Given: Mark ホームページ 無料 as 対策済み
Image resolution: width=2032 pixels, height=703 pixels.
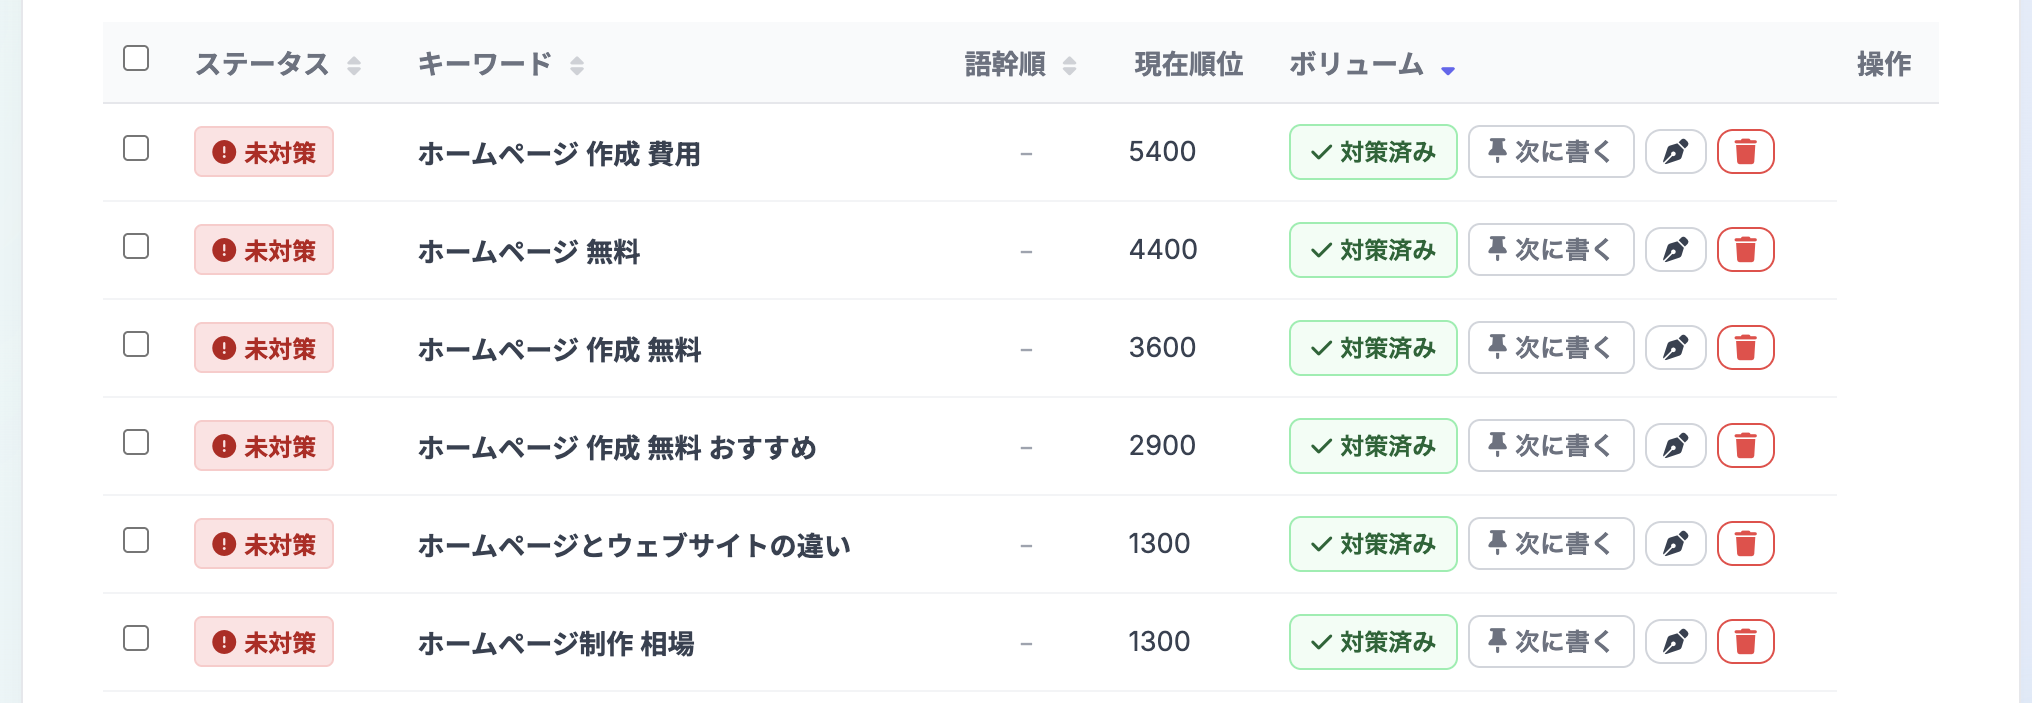Looking at the screenshot, I should (1372, 250).
